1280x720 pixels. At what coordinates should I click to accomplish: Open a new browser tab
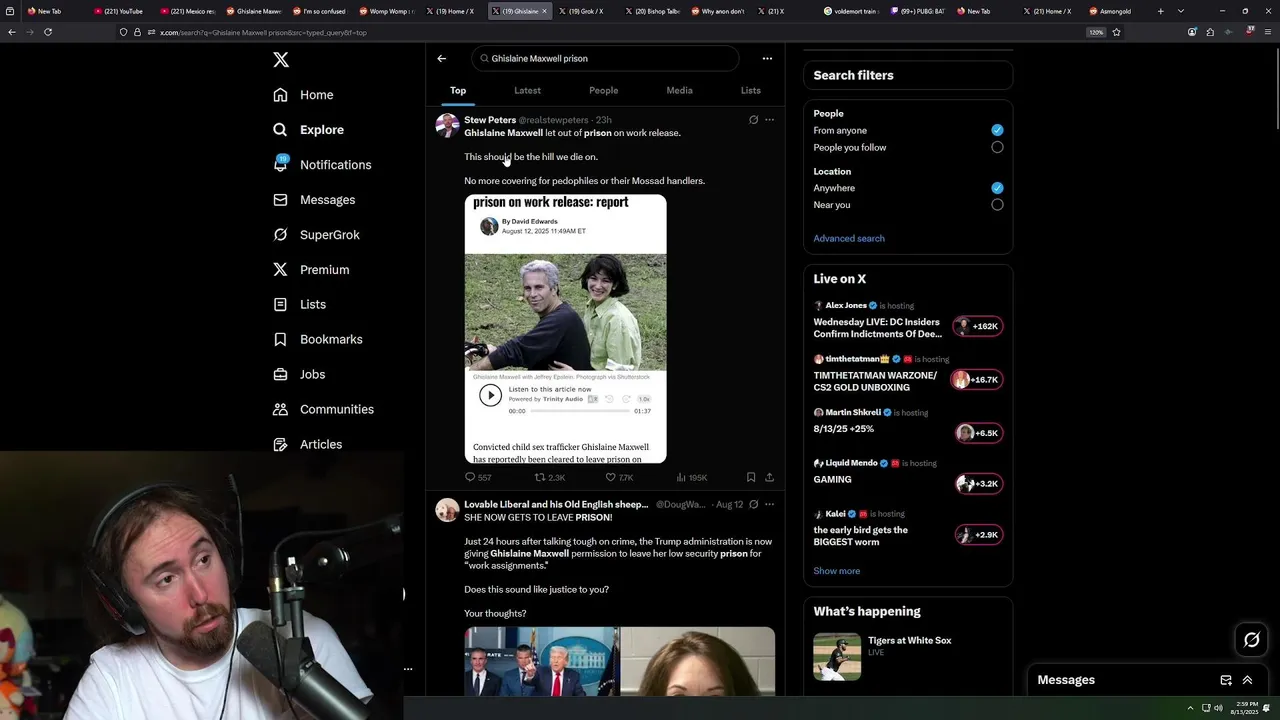[x=1160, y=11]
